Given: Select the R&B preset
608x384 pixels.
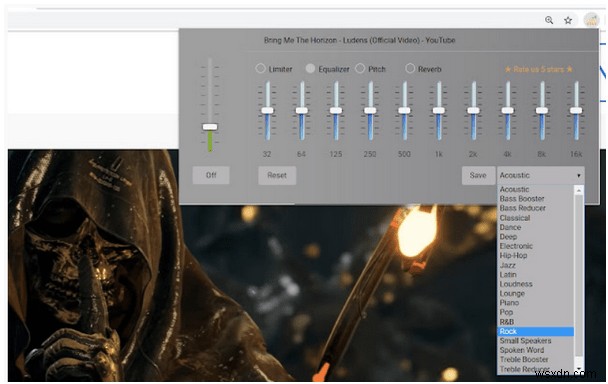Looking at the screenshot, I should [535, 322].
